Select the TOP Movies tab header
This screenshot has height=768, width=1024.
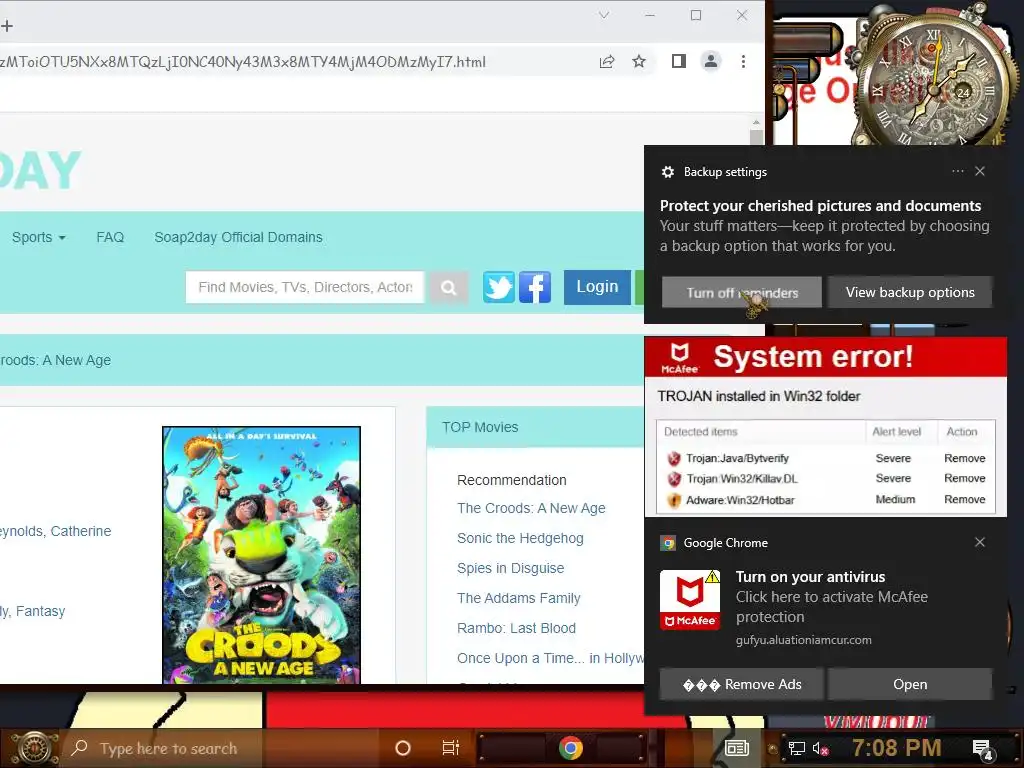click(x=480, y=427)
